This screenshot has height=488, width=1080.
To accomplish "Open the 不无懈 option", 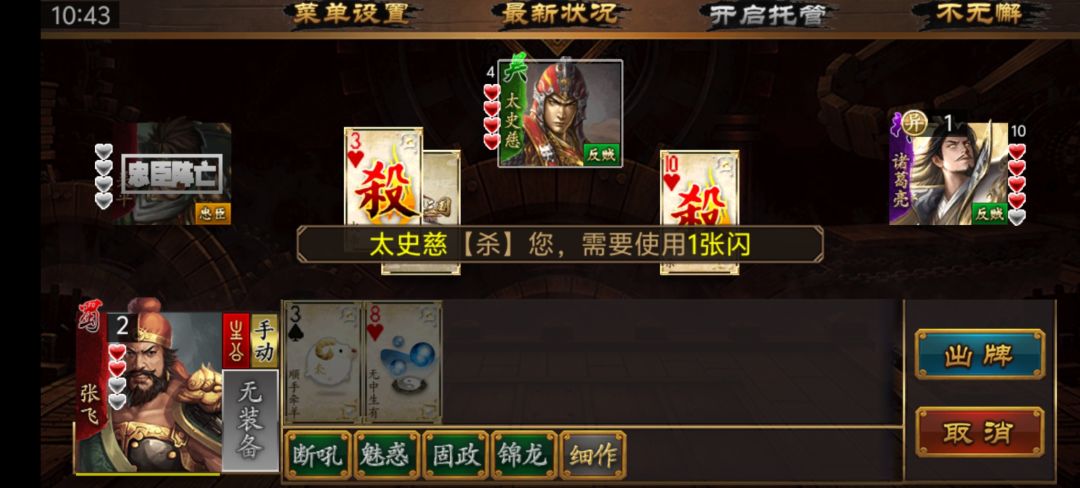I will tap(978, 14).
